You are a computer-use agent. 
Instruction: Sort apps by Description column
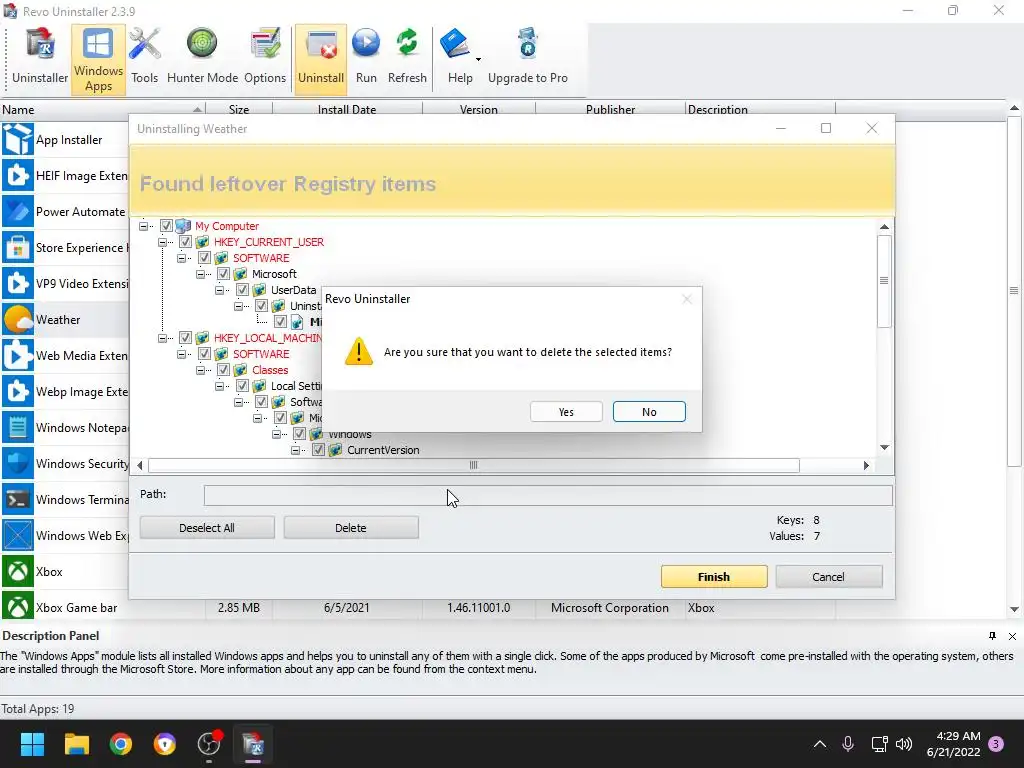click(760, 109)
